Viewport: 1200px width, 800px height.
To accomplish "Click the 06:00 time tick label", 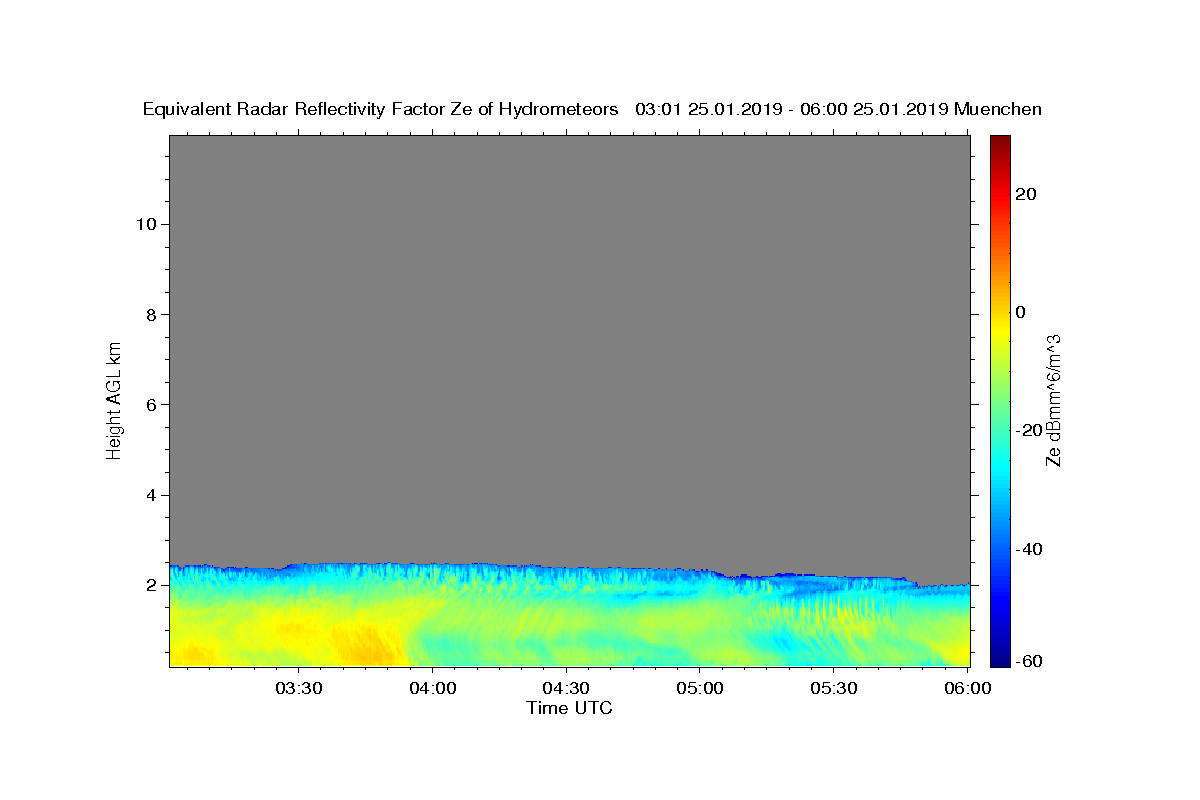I will 967,689.
